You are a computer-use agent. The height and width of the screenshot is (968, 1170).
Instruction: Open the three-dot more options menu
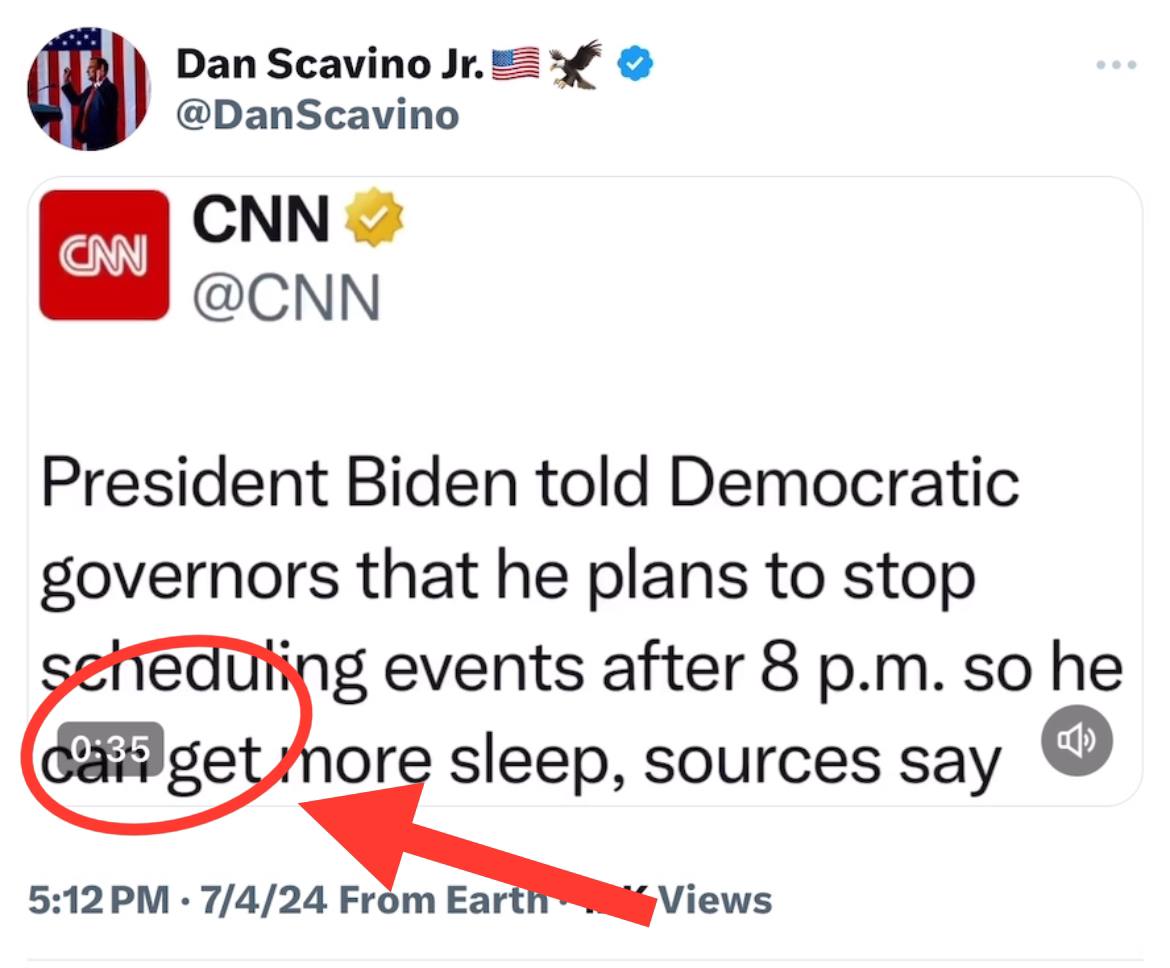1116,66
